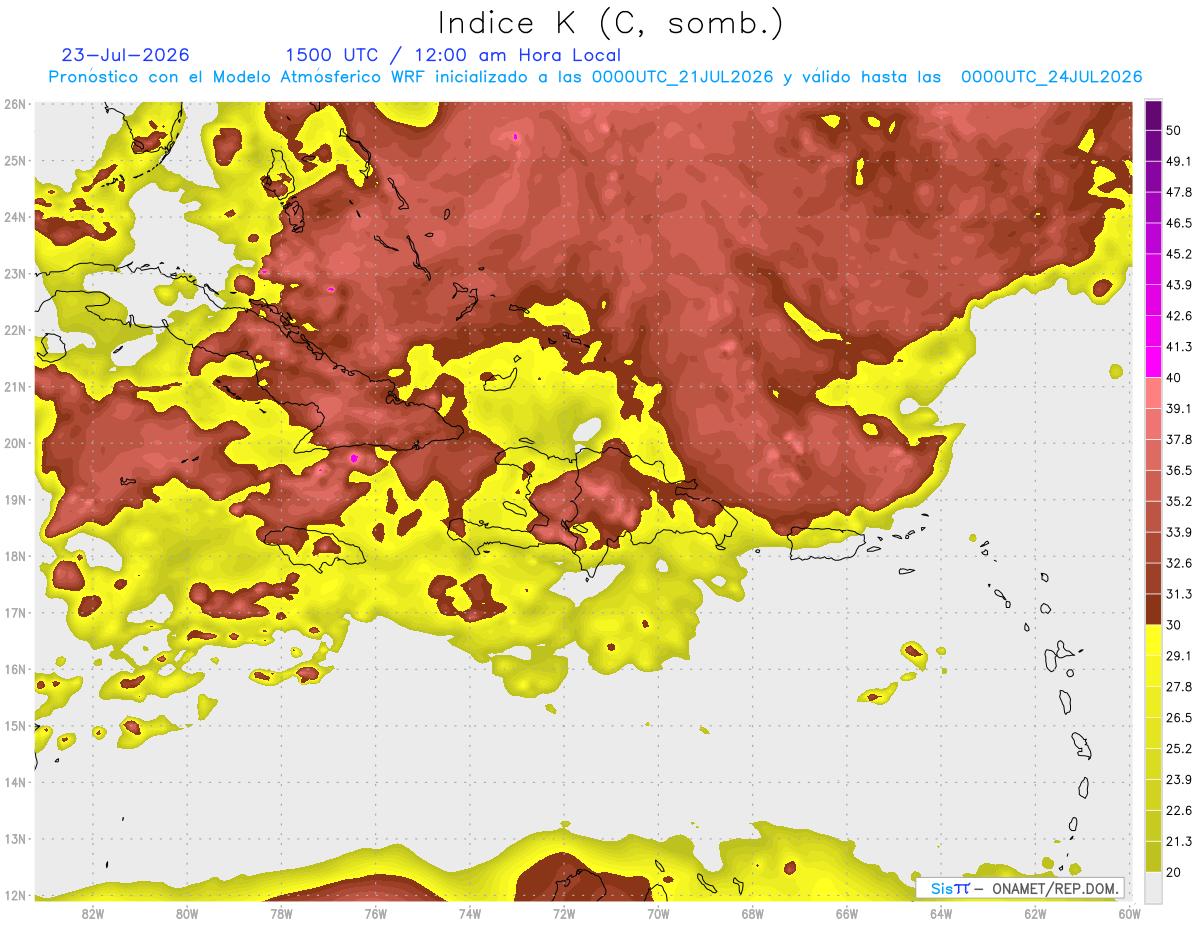Click latitude label "16N"

point(15,669)
